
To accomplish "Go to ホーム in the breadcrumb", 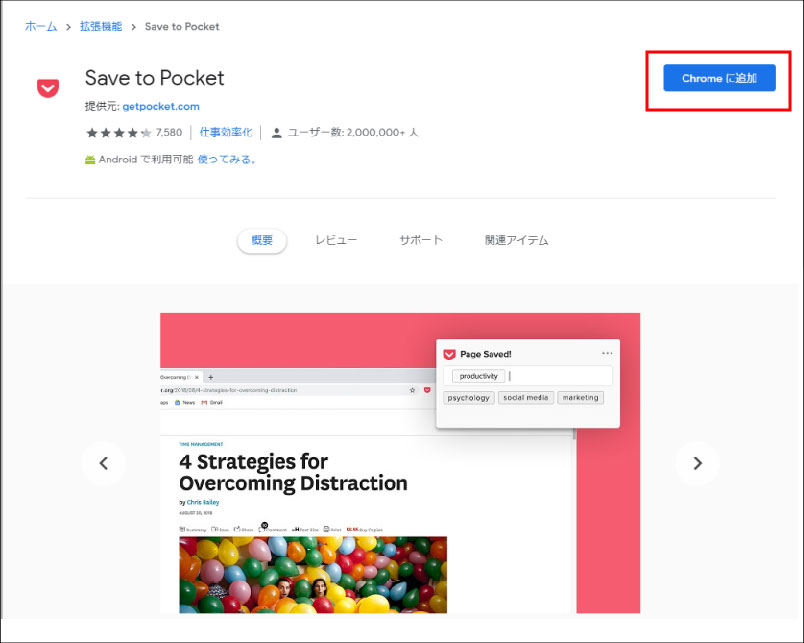I will click(41, 26).
